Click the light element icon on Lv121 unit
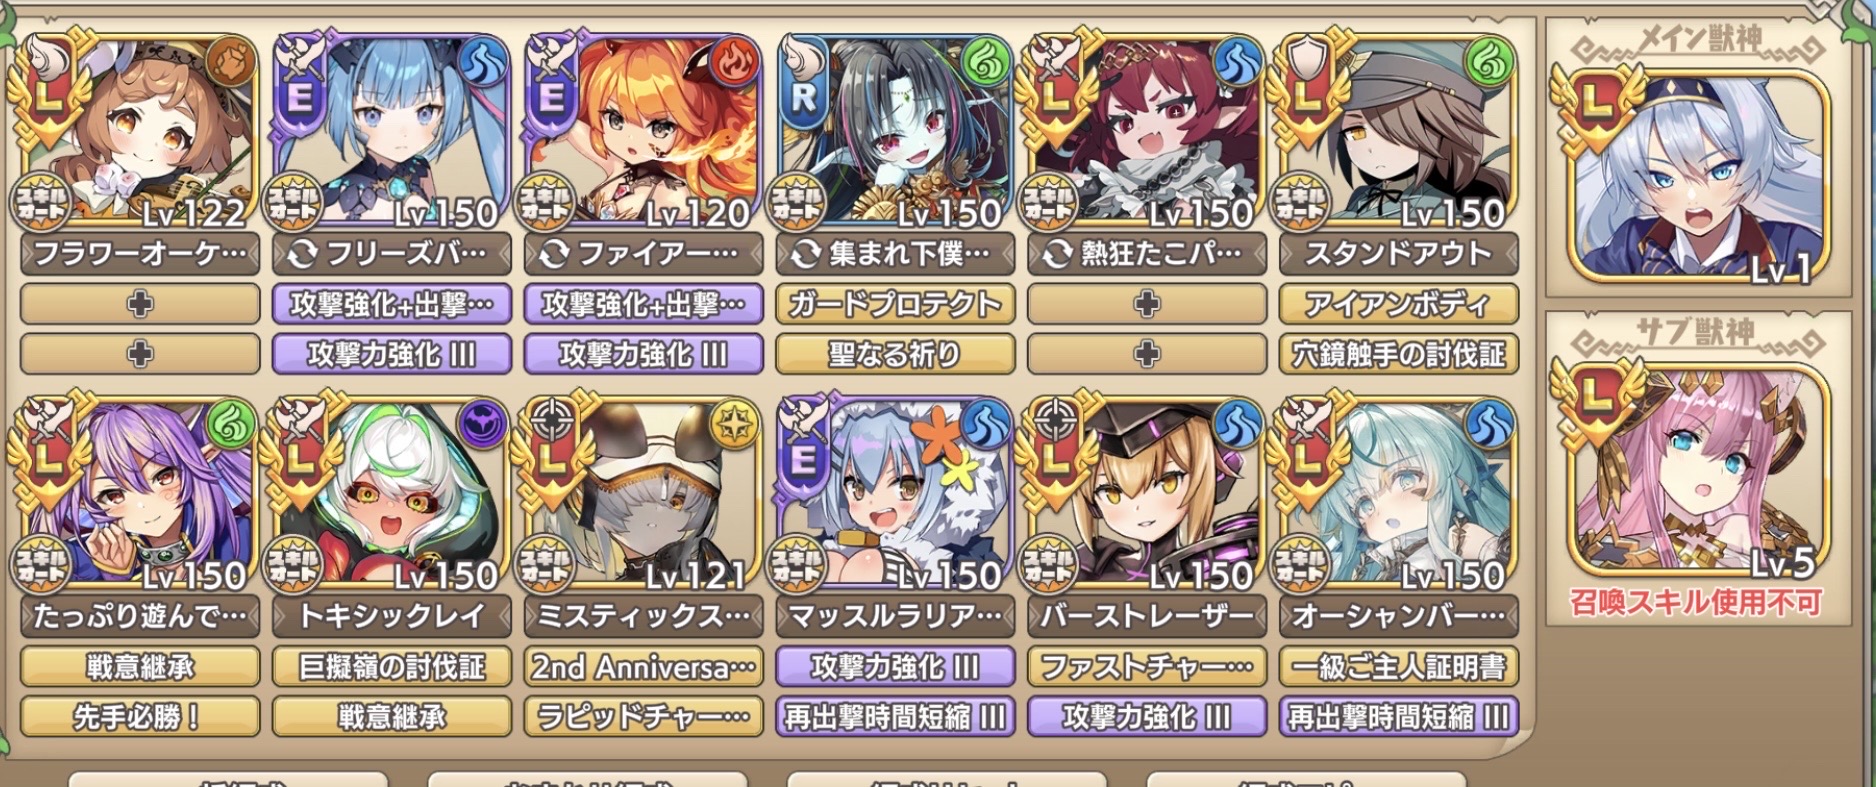Screen dimensions: 1876x787 pyautogui.click(x=736, y=425)
